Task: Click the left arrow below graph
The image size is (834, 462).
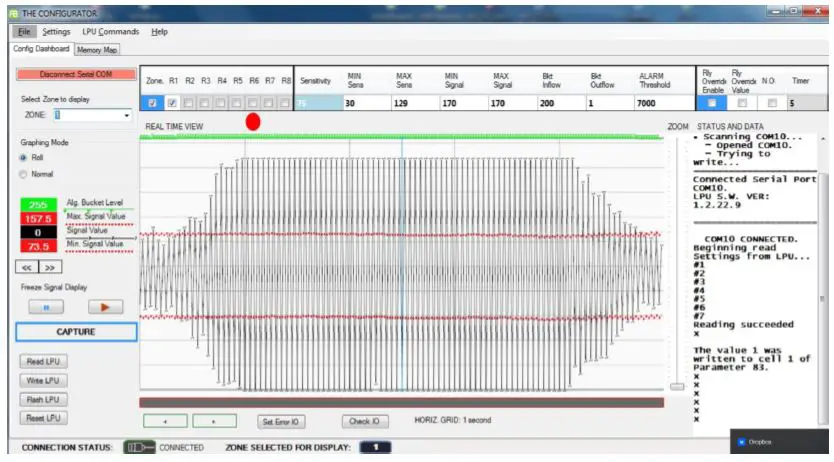Action: (x=165, y=422)
